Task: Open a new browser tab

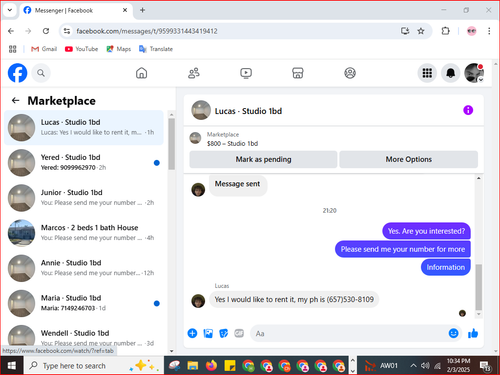Action: tap(142, 10)
